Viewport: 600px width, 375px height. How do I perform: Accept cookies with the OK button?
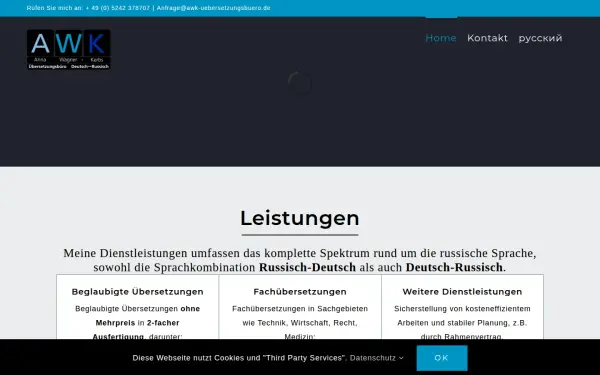(x=442, y=358)
